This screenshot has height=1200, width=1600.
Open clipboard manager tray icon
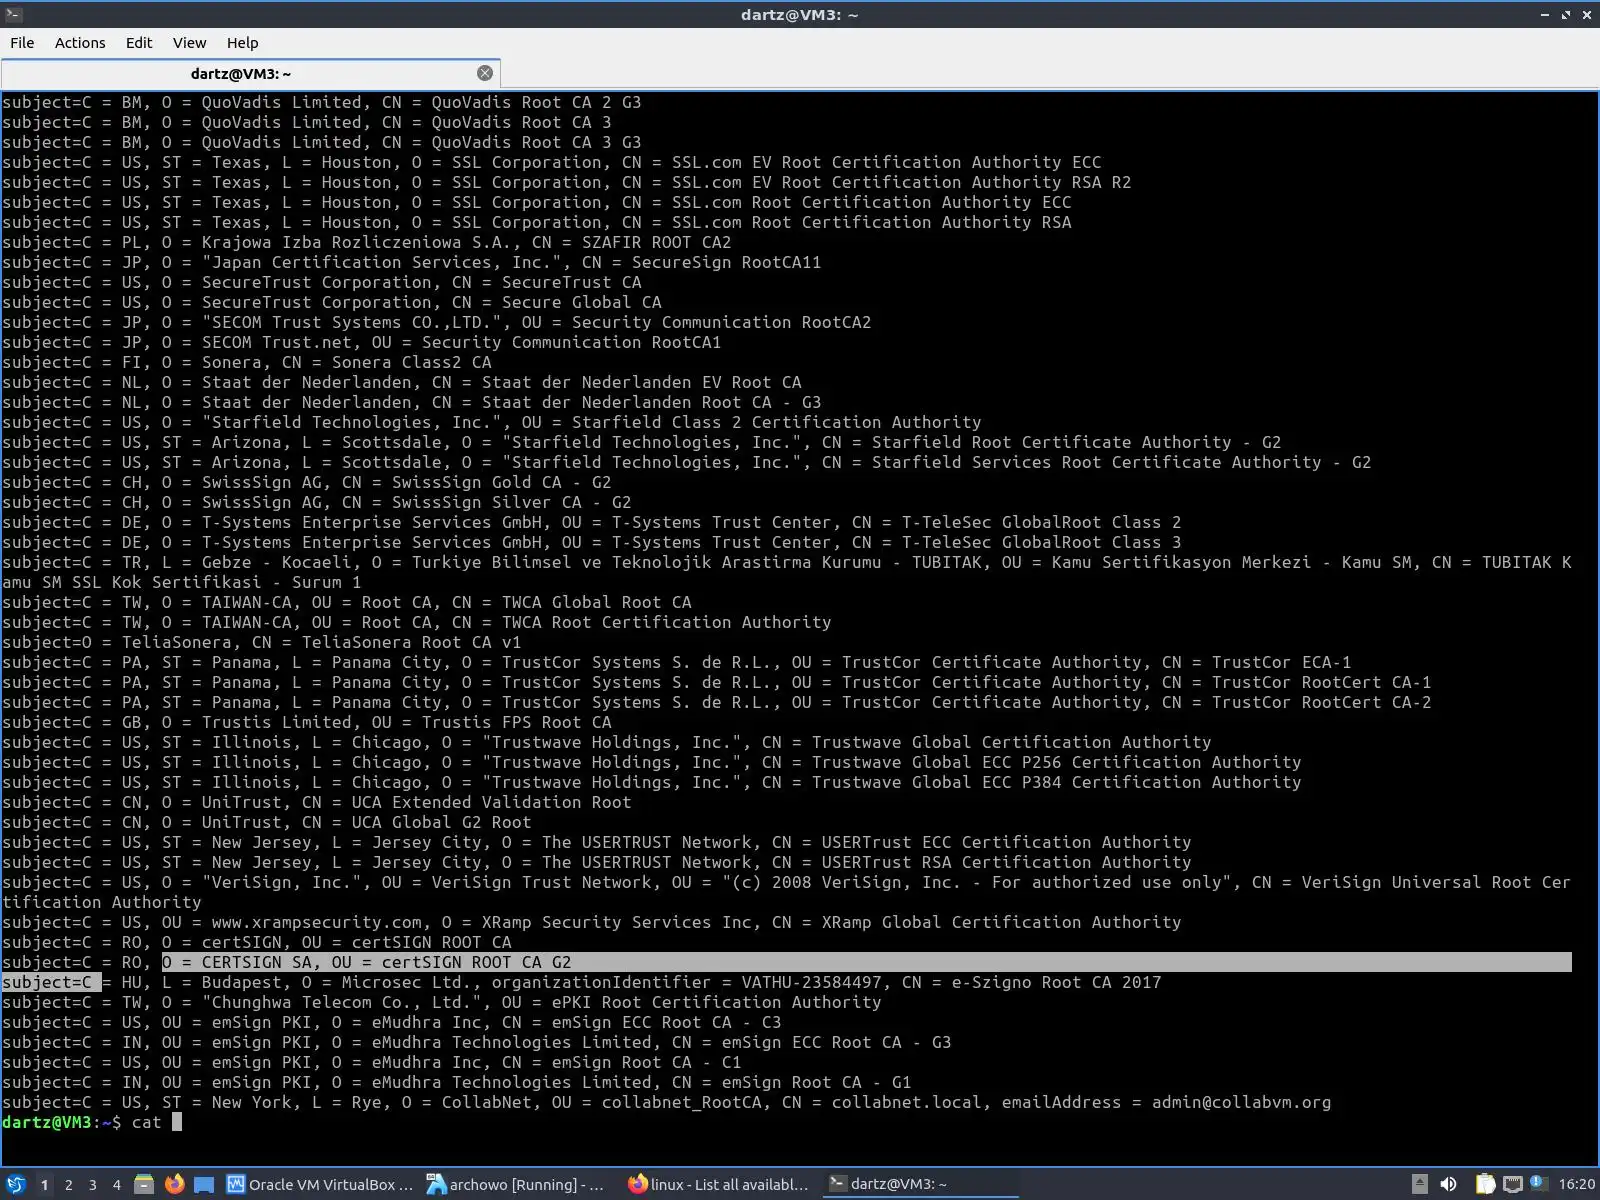pyautogui.click(x=1485, y=1184)
